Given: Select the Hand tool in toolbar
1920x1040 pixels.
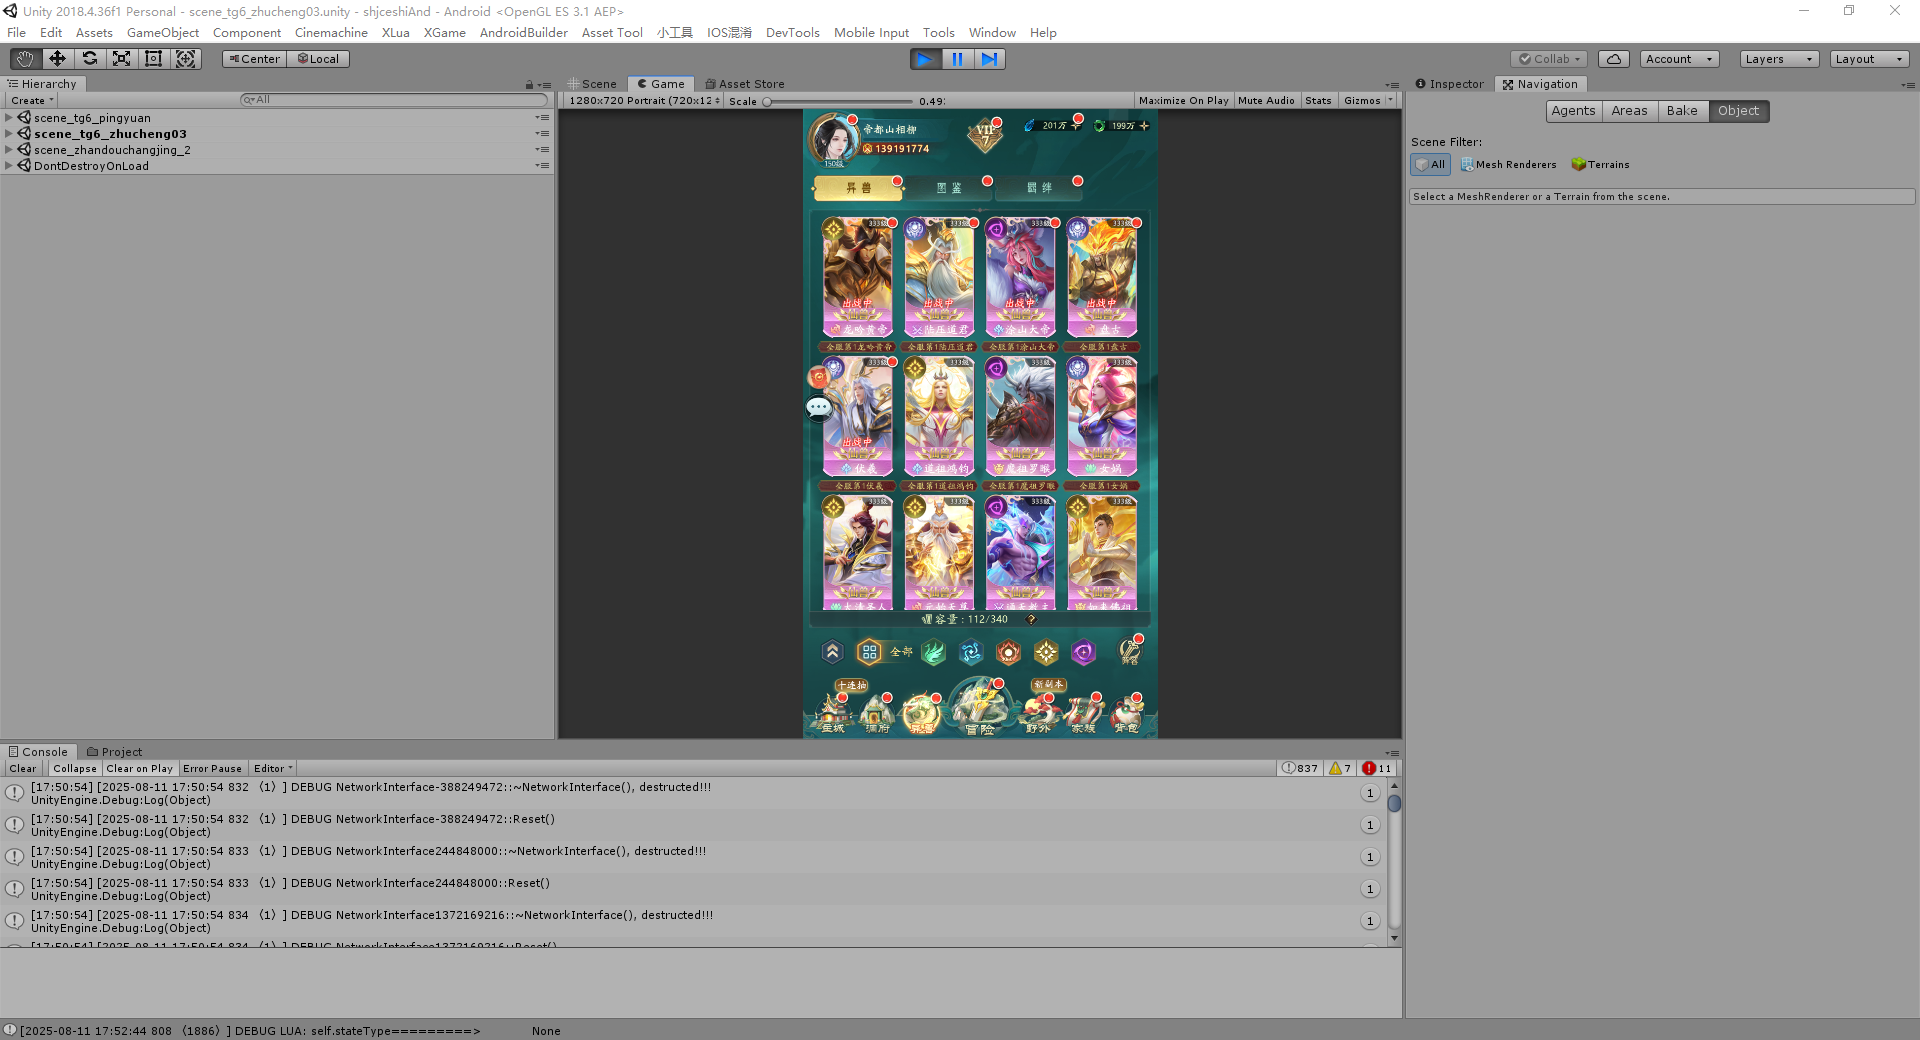Looking at the screenshot, I should (25, 59).
